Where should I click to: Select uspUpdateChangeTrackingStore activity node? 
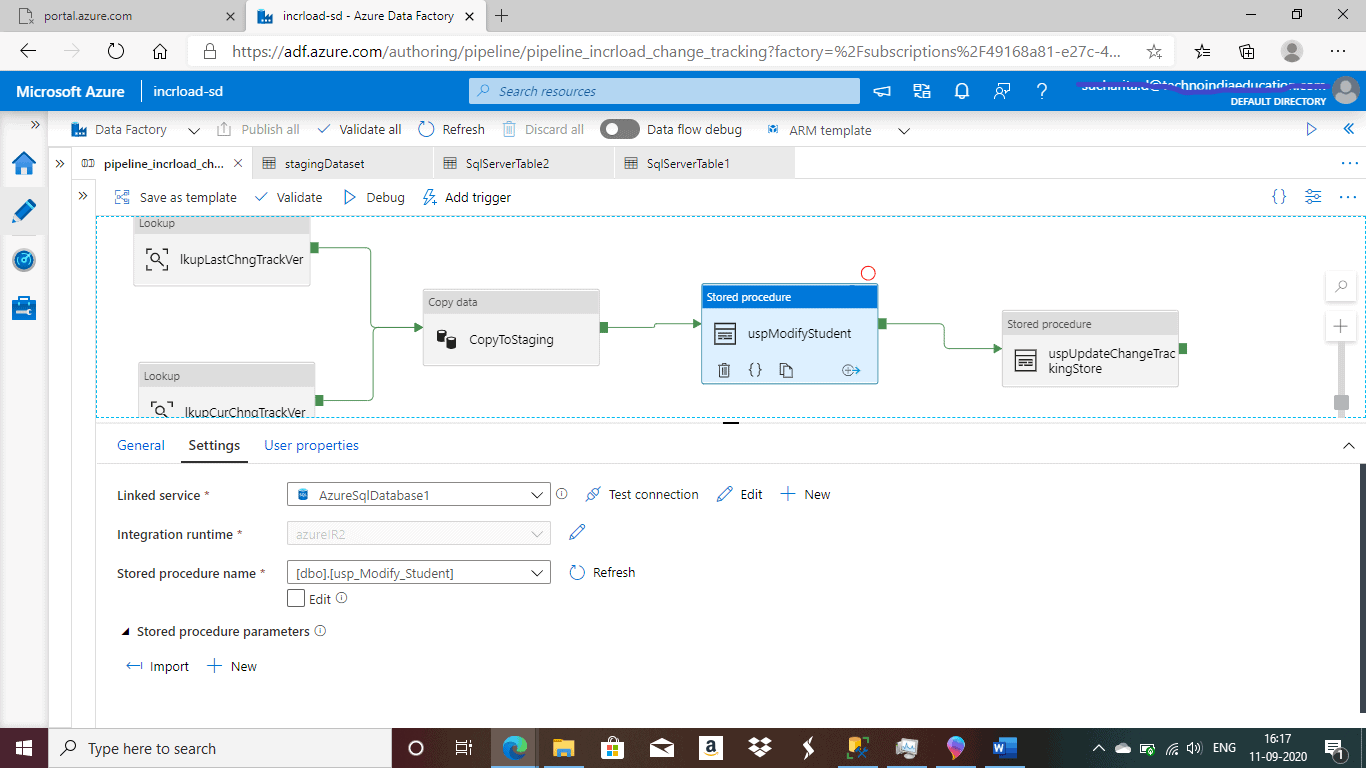click(x=1090, y=349)
